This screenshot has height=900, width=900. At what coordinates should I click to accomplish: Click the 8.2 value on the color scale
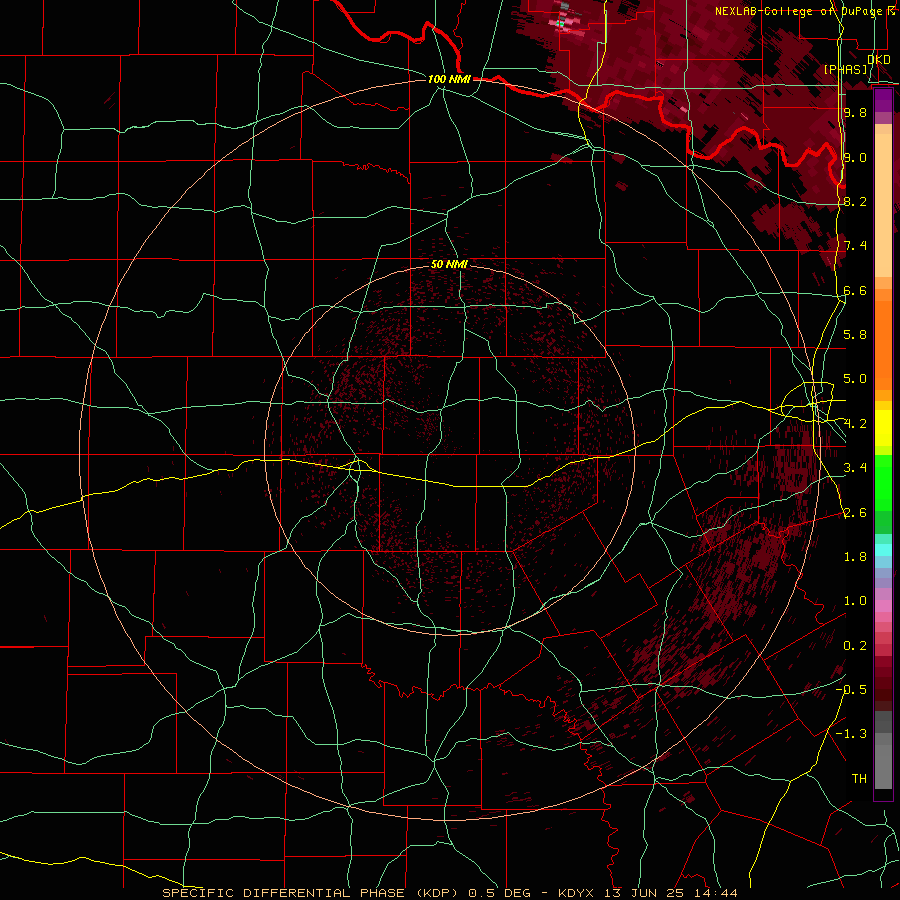click(x=855, y=201)
